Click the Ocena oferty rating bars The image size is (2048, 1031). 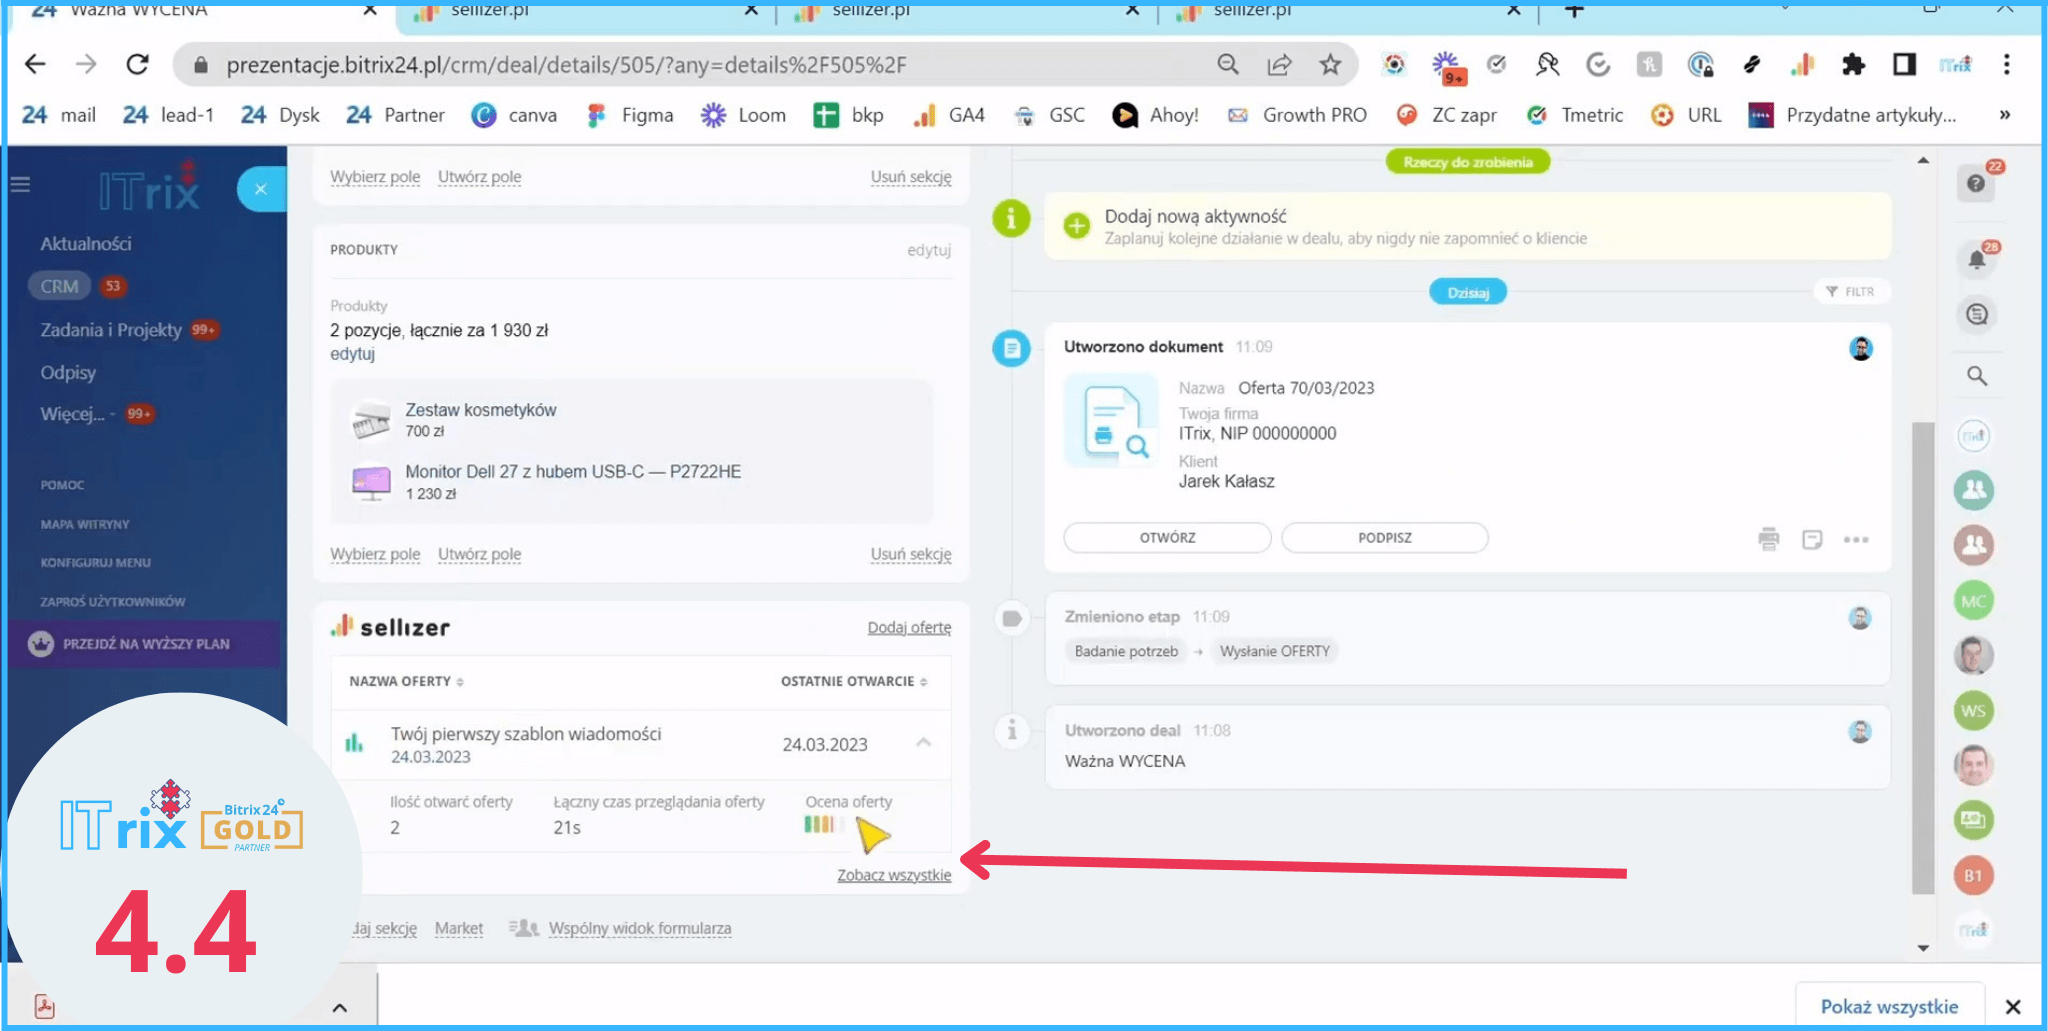point(820,825)
